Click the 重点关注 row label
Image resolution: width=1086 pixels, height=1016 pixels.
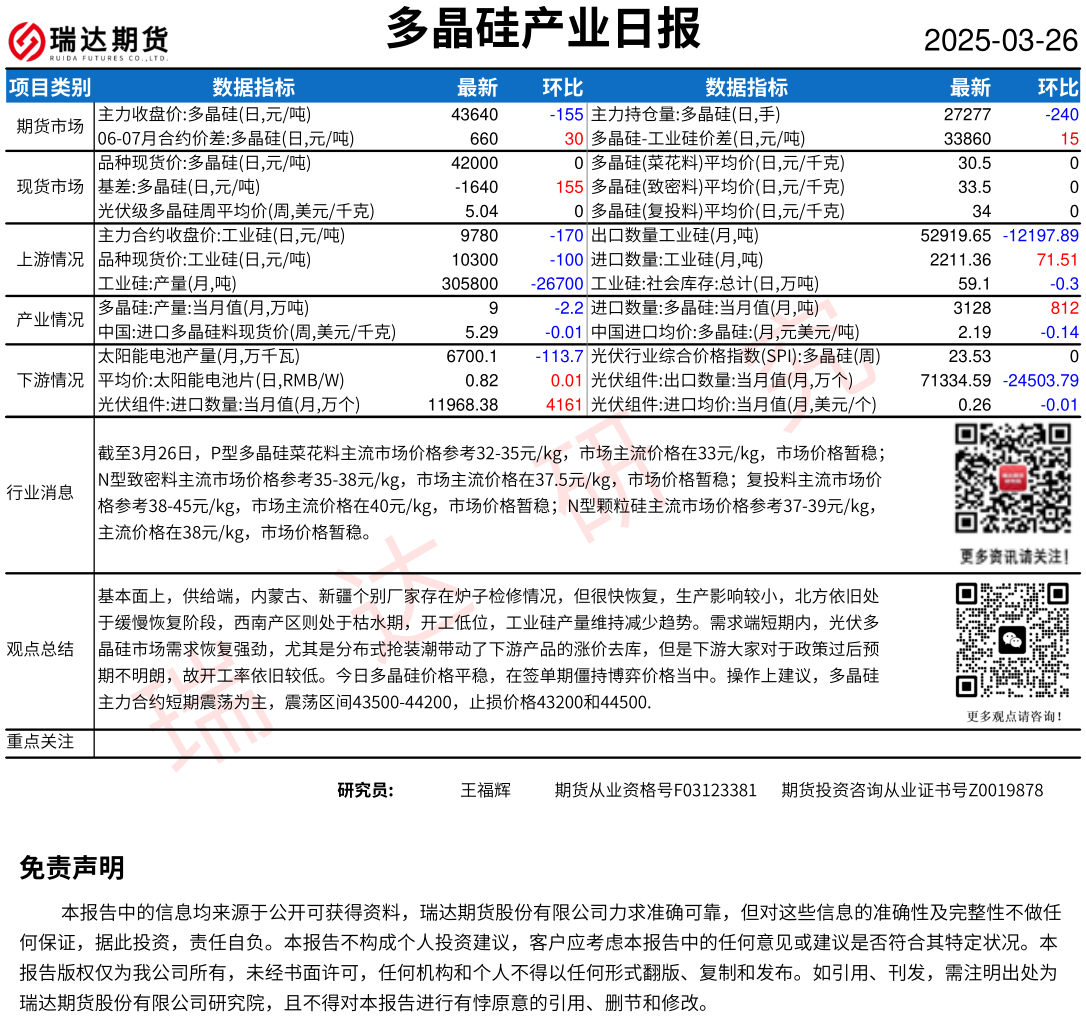coord(40,742)
